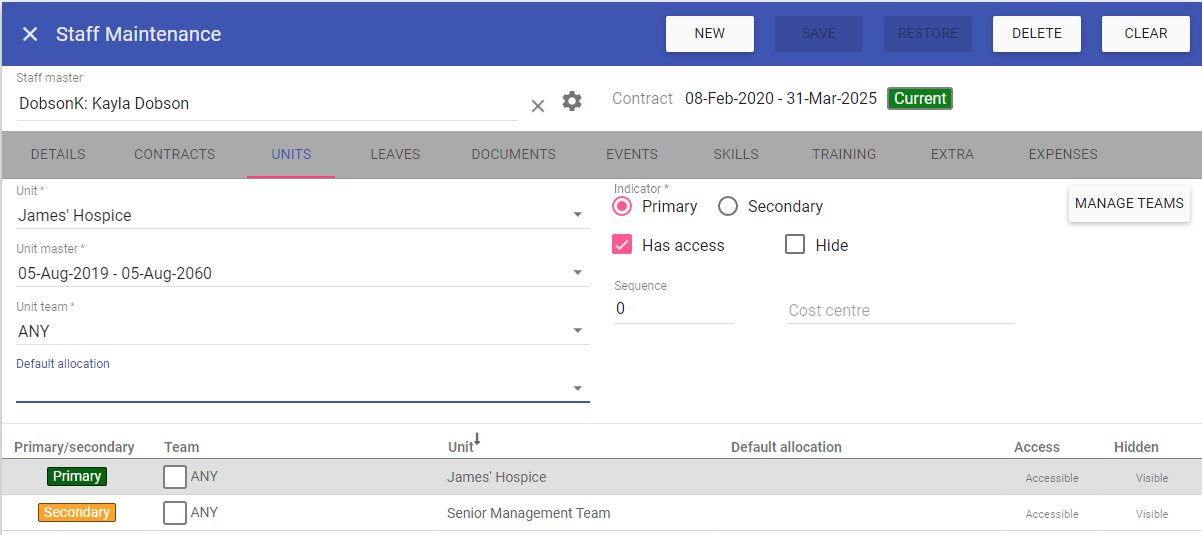
Task: Expand the Unit dropdown
Action: tap(577, 215)
